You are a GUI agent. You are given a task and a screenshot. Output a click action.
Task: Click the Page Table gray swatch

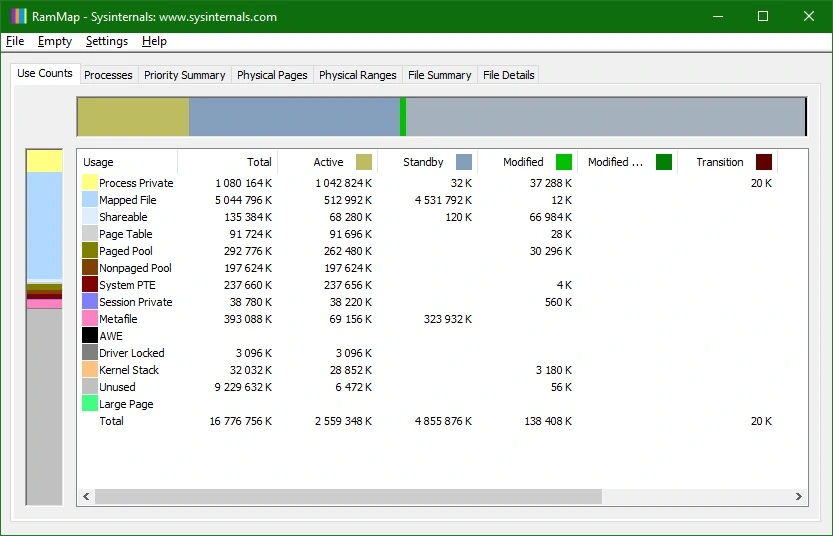(x=90, y=234)
